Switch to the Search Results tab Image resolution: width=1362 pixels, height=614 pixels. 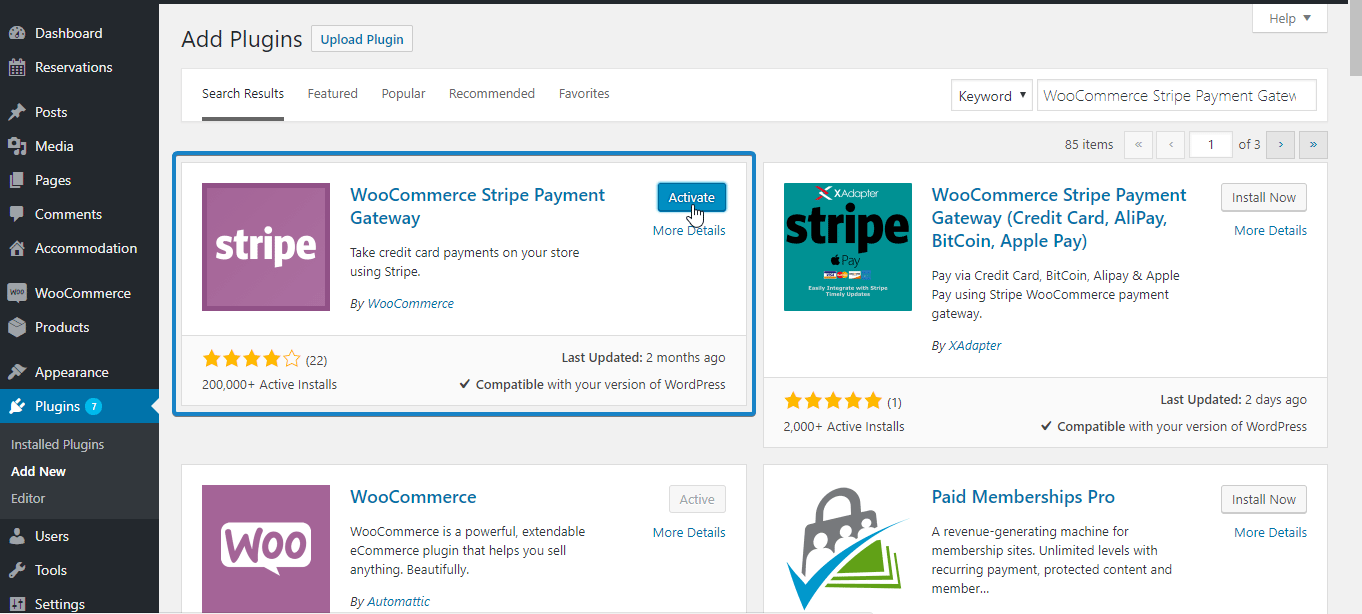tap(243, 94)
